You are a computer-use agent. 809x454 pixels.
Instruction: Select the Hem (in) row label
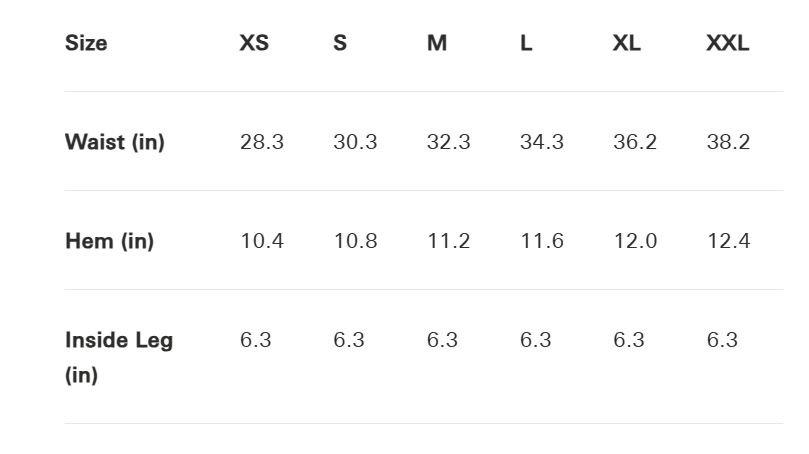pos(109,241)
